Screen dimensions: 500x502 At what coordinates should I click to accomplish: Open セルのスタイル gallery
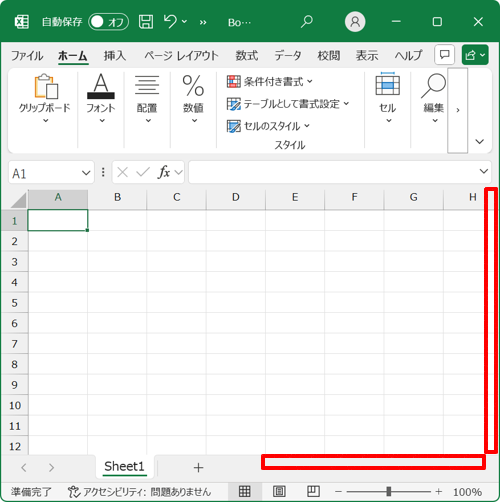coord(268,126)
